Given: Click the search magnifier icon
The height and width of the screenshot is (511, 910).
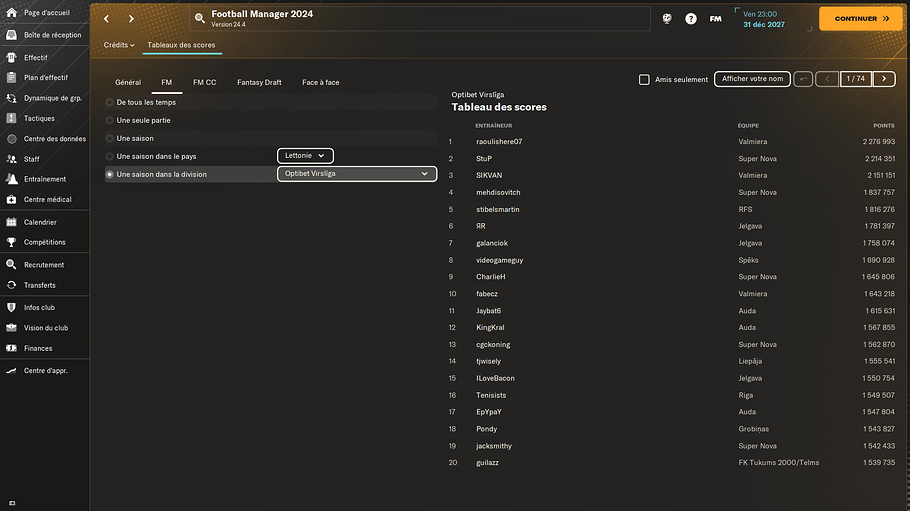Looking at the screenshot, I should tap(201, 19).
